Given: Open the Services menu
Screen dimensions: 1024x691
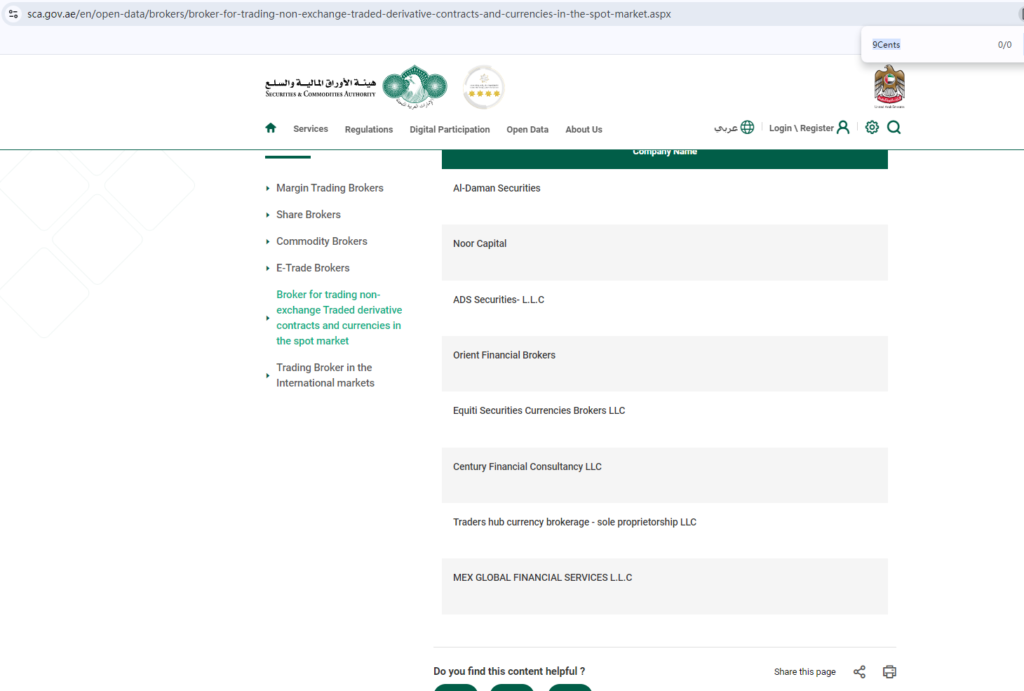Looking at the screenshot, I should [x=310, y=129].
